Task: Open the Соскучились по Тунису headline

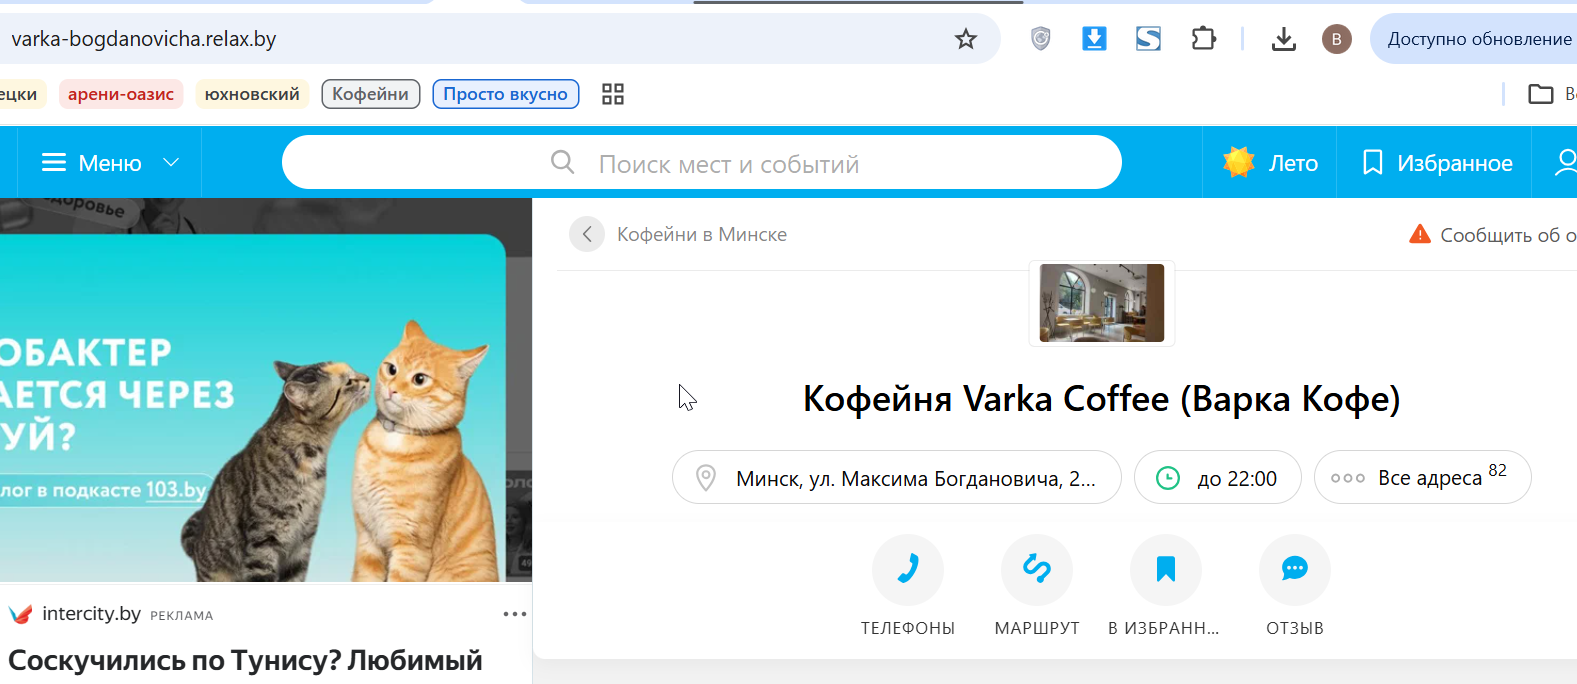Action: coord(245,661)
